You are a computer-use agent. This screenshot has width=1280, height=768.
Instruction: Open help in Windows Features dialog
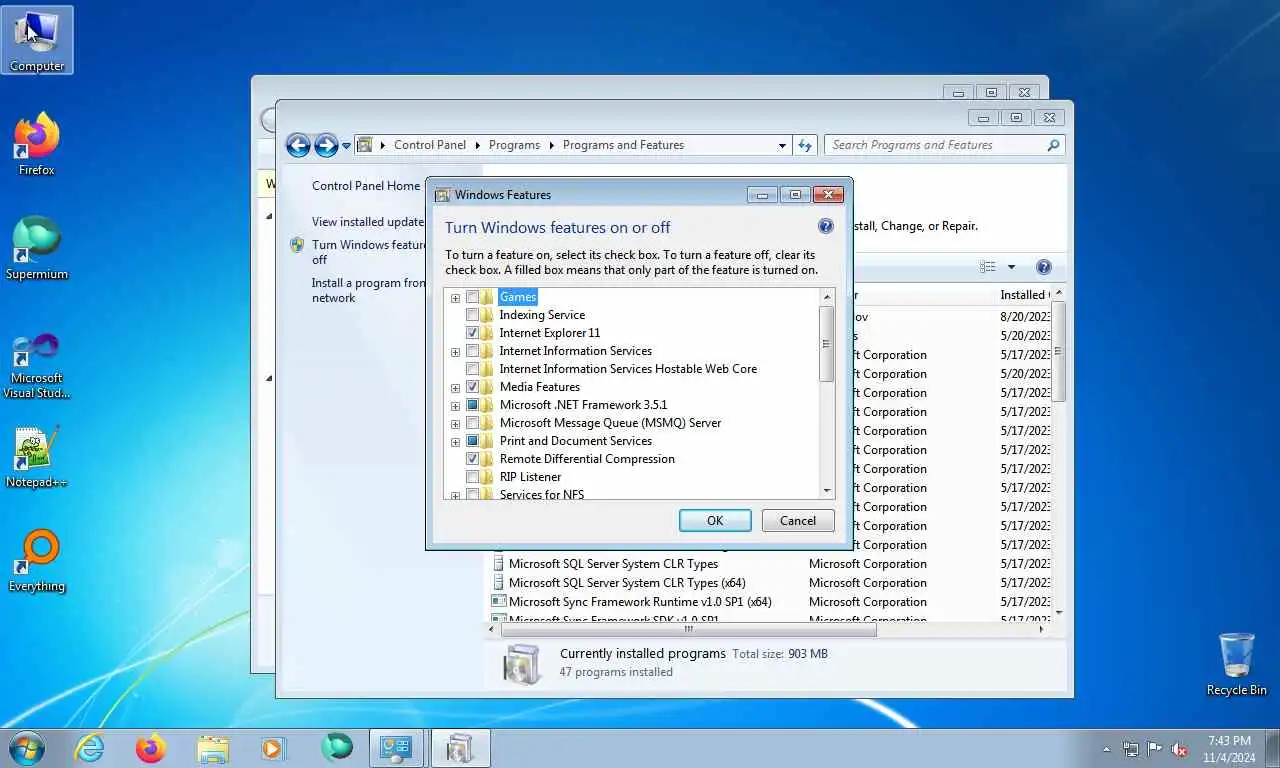[825, 226]
